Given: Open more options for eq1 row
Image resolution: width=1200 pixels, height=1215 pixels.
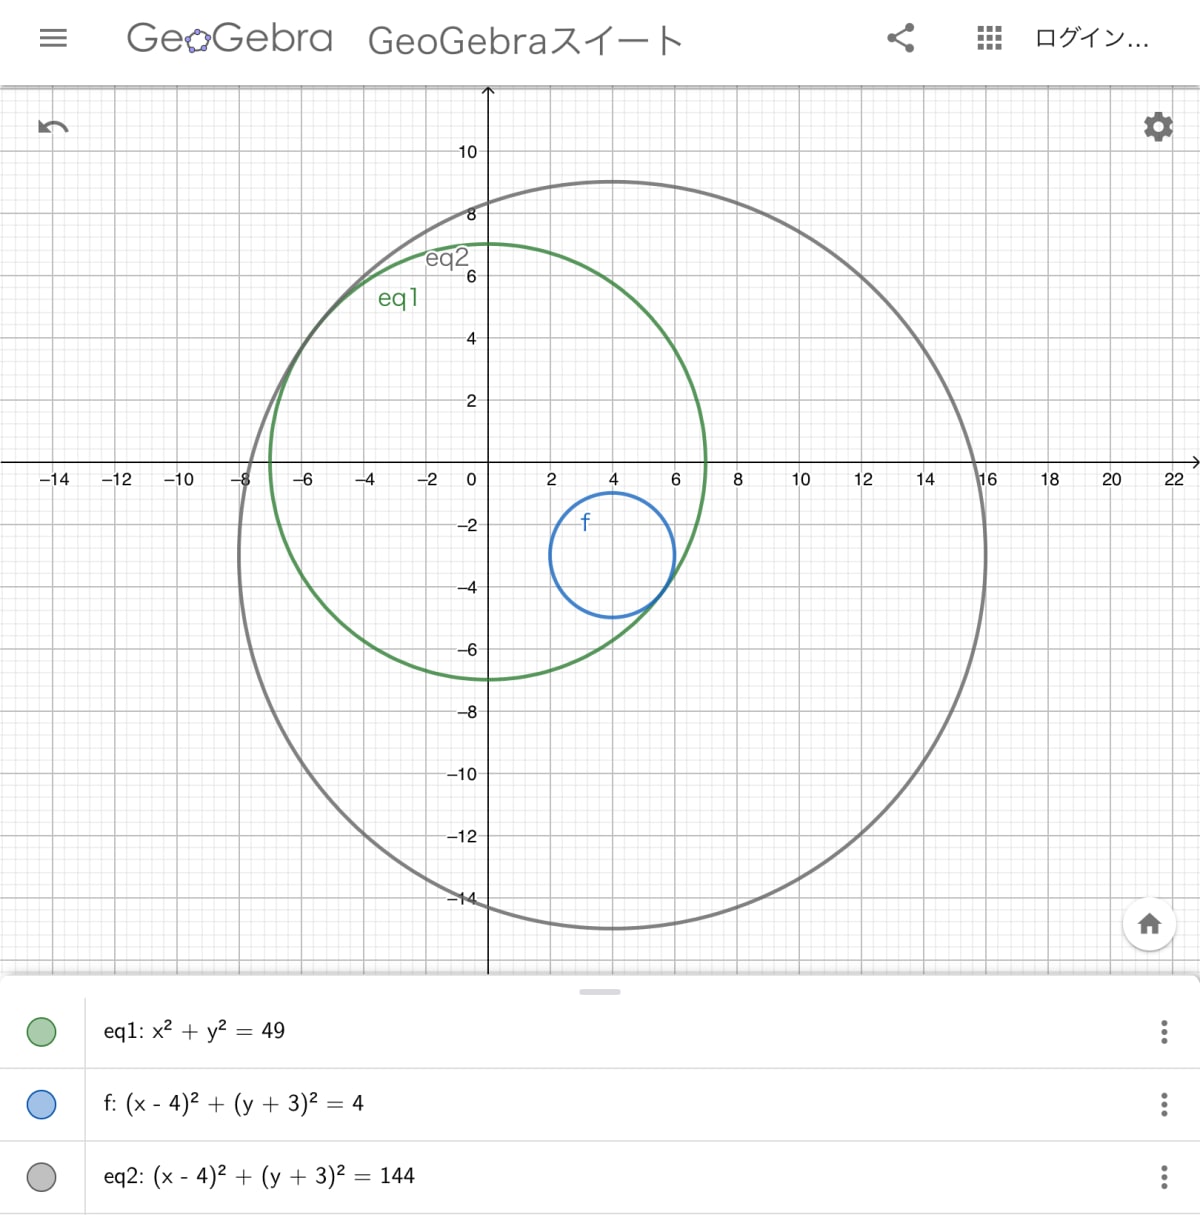Looking at the screenshot, I should pos(1164,1032).
